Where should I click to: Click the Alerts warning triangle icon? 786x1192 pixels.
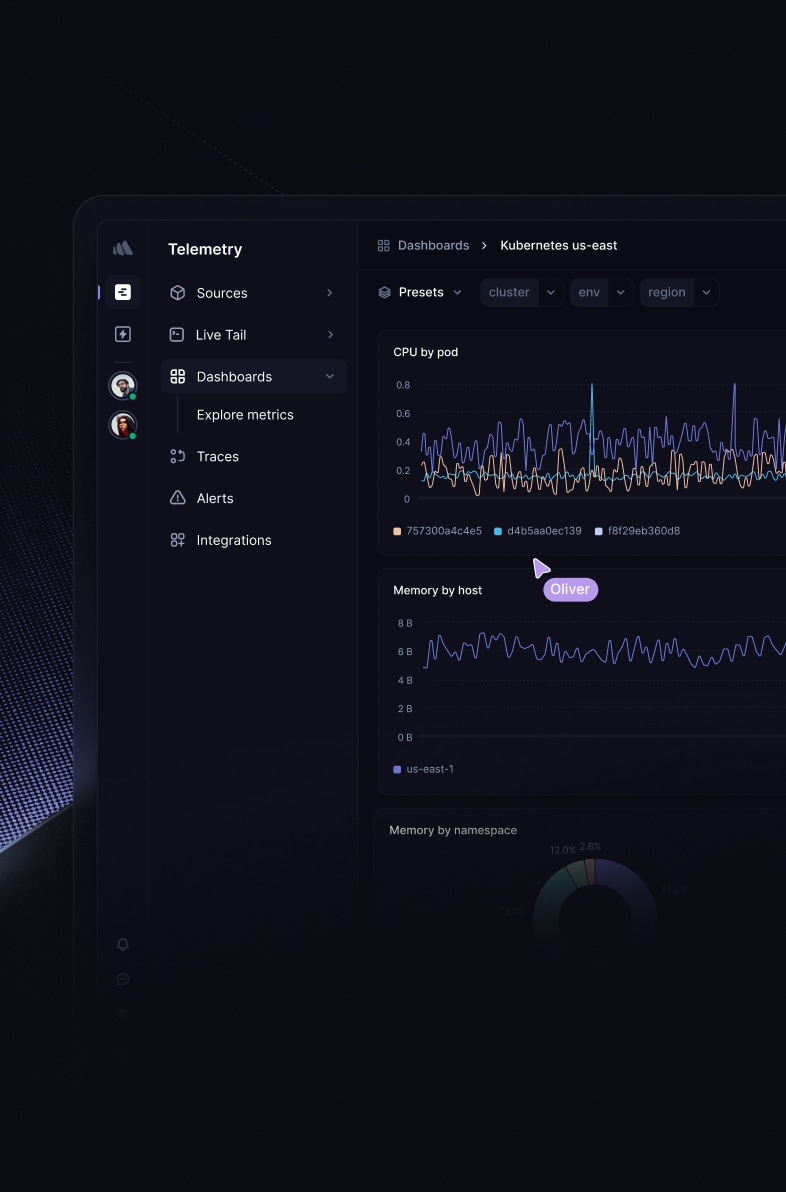(177, 498)
